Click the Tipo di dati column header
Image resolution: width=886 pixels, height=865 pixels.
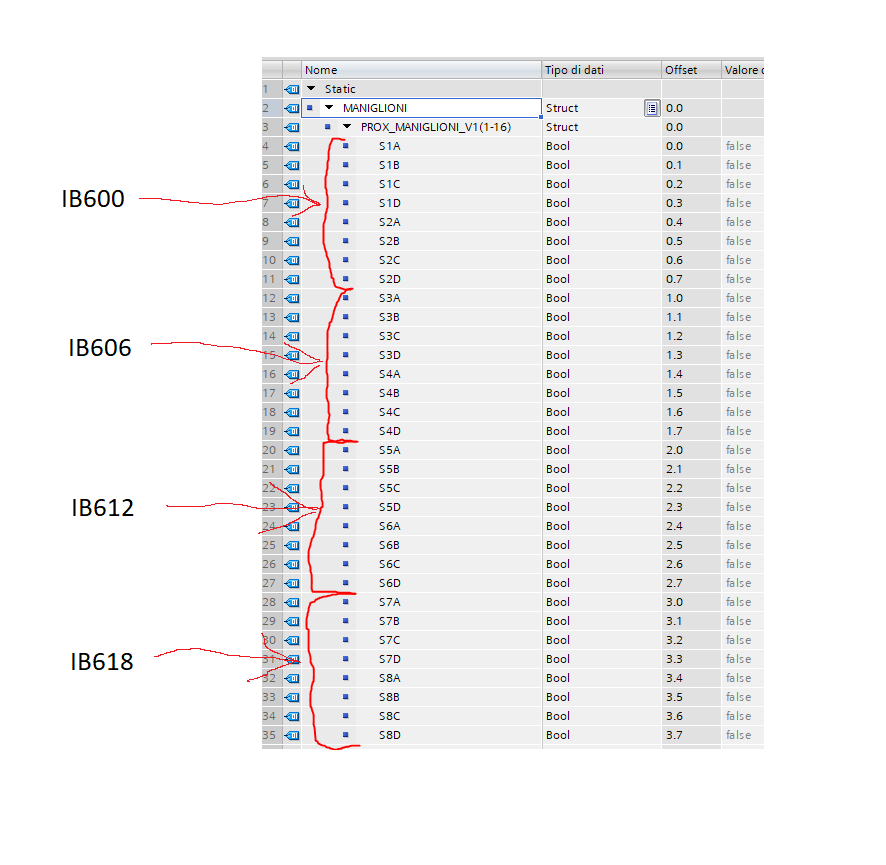(x=602, y=69)
